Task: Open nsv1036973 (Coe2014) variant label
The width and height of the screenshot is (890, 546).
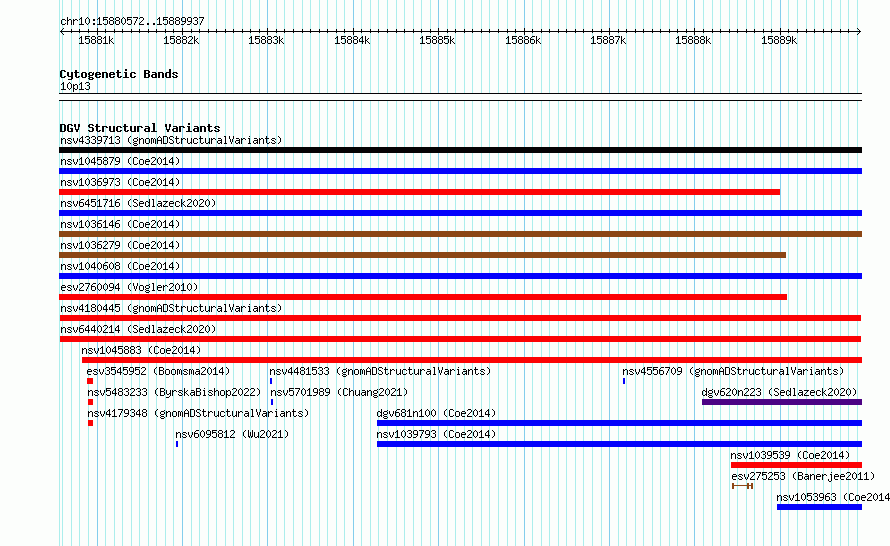Action: pos(120,182)
